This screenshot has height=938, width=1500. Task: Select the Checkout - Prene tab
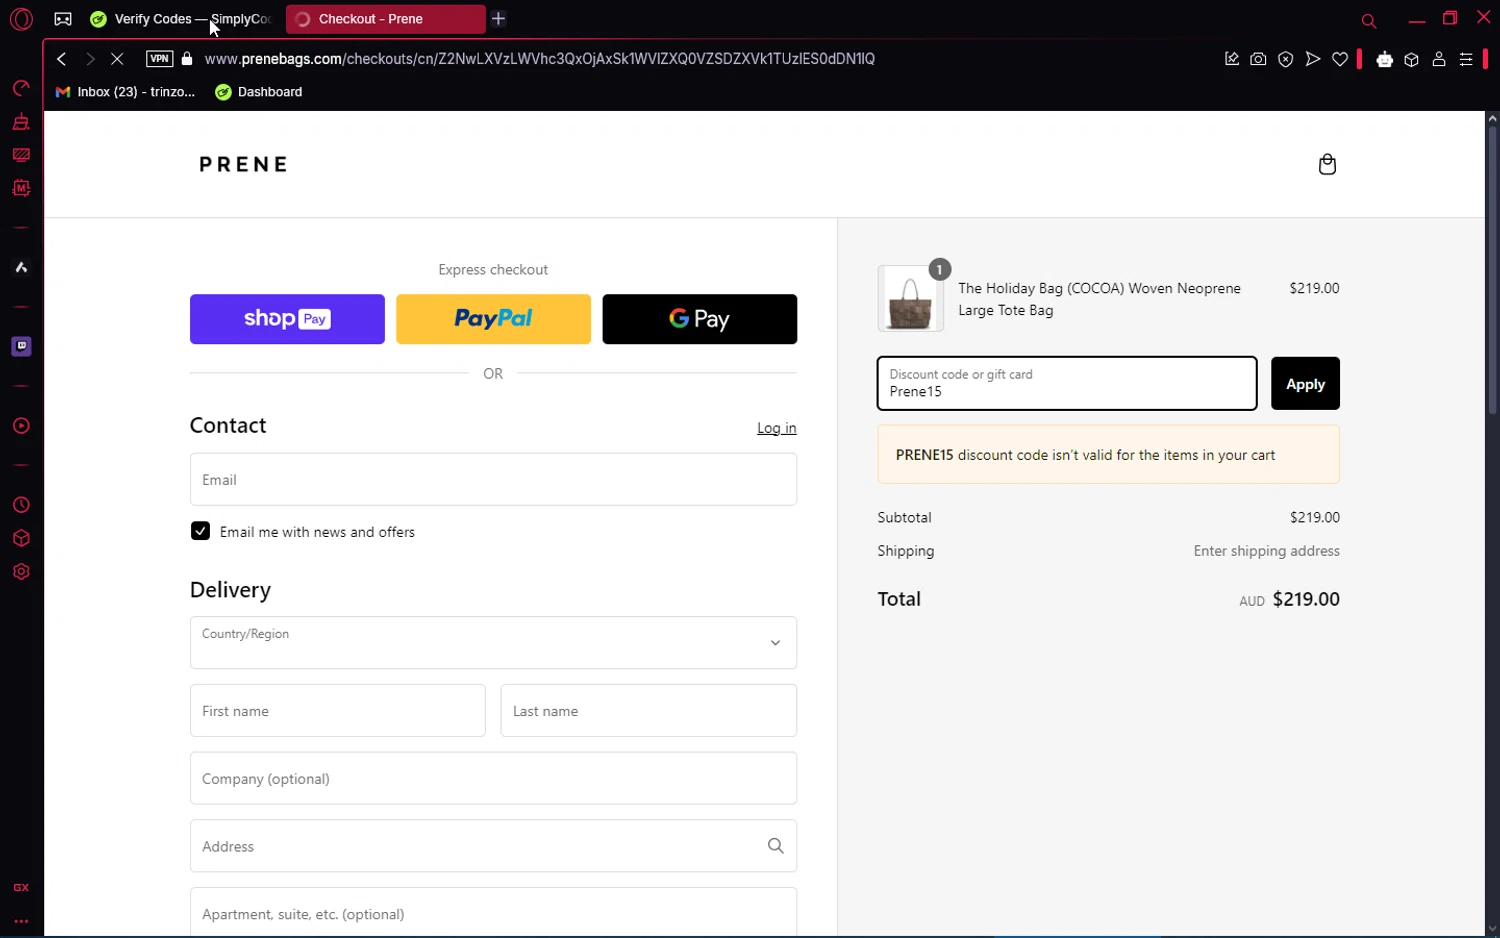click(x=385, y=19)
